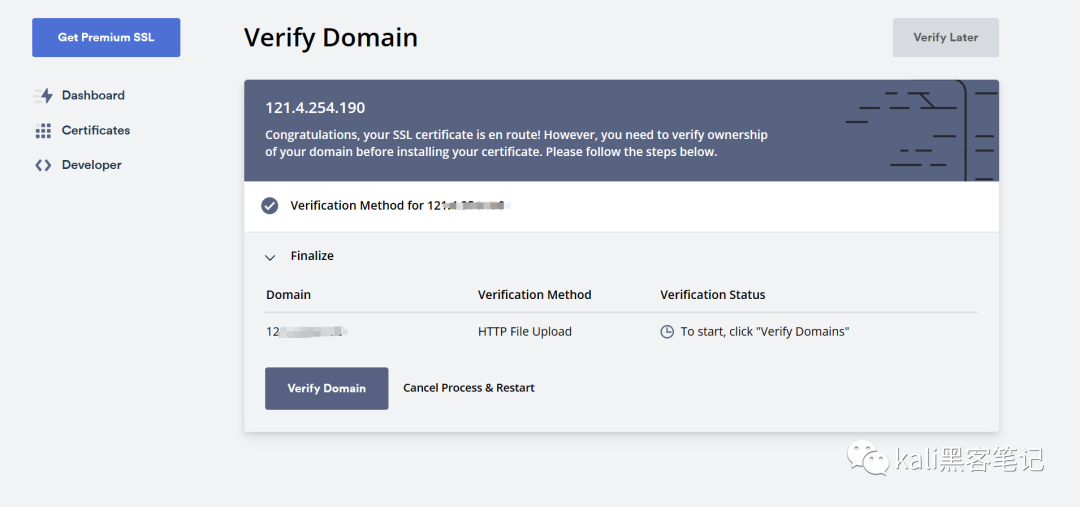Select the HTTP File Upload method text
This screenshot has height=507, width=1080.
tap(524, 332)
